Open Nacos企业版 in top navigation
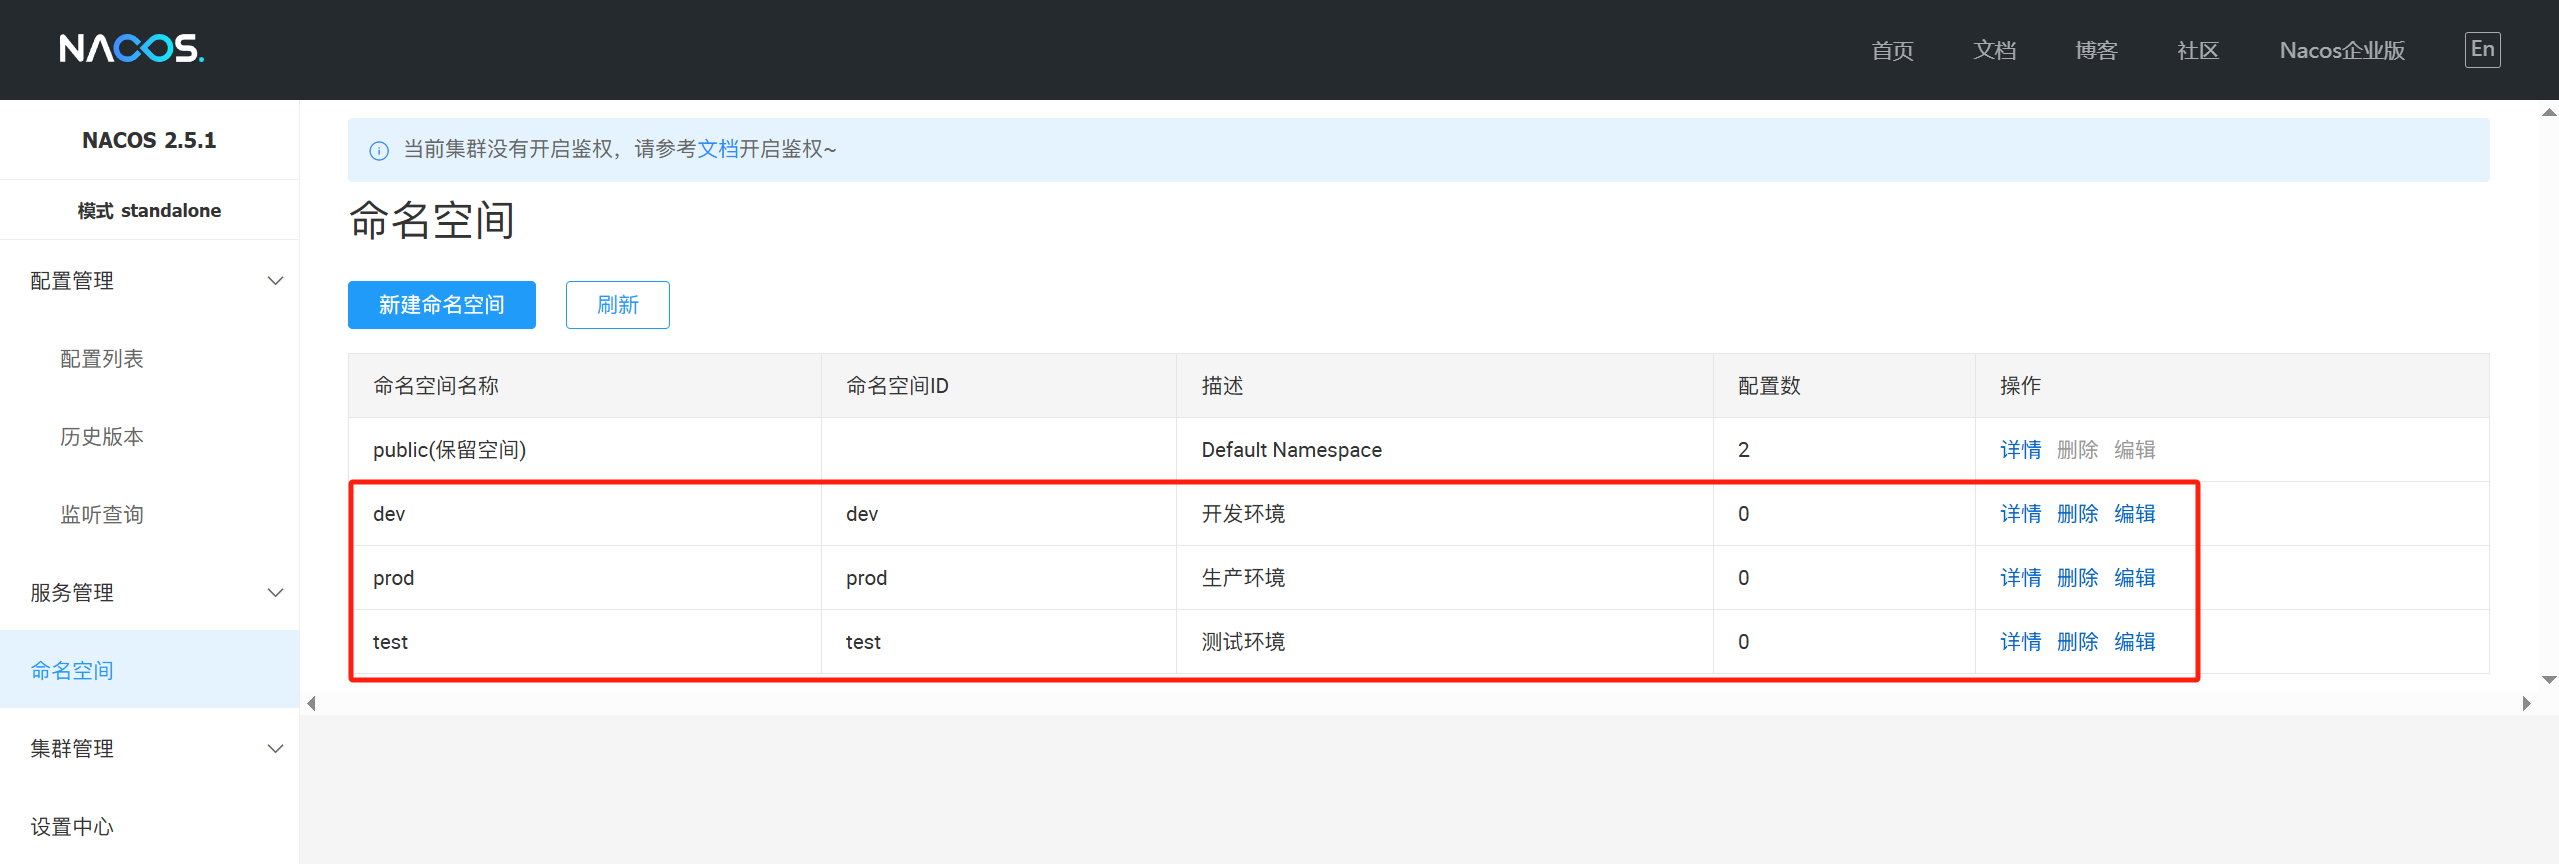Viewport: 2559px width, 864px height. [2341, 50]
